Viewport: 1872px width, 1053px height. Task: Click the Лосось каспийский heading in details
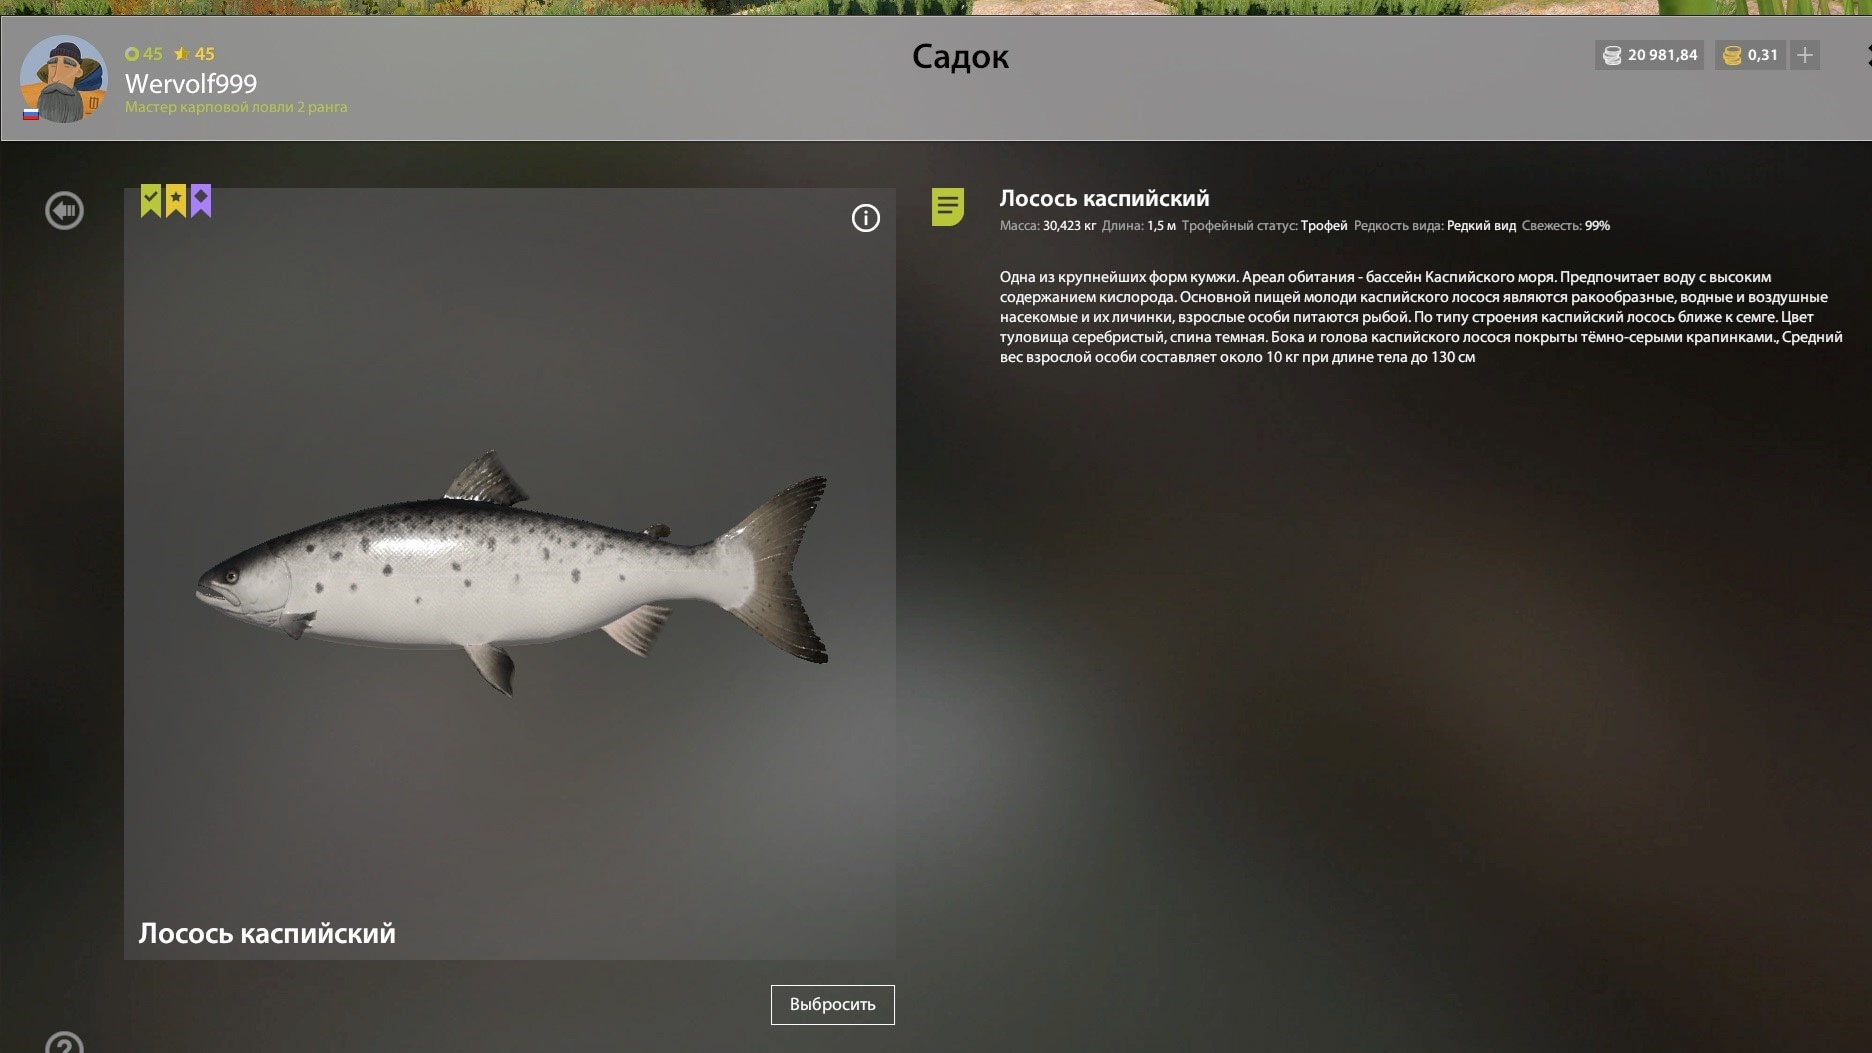(1104, 198)
